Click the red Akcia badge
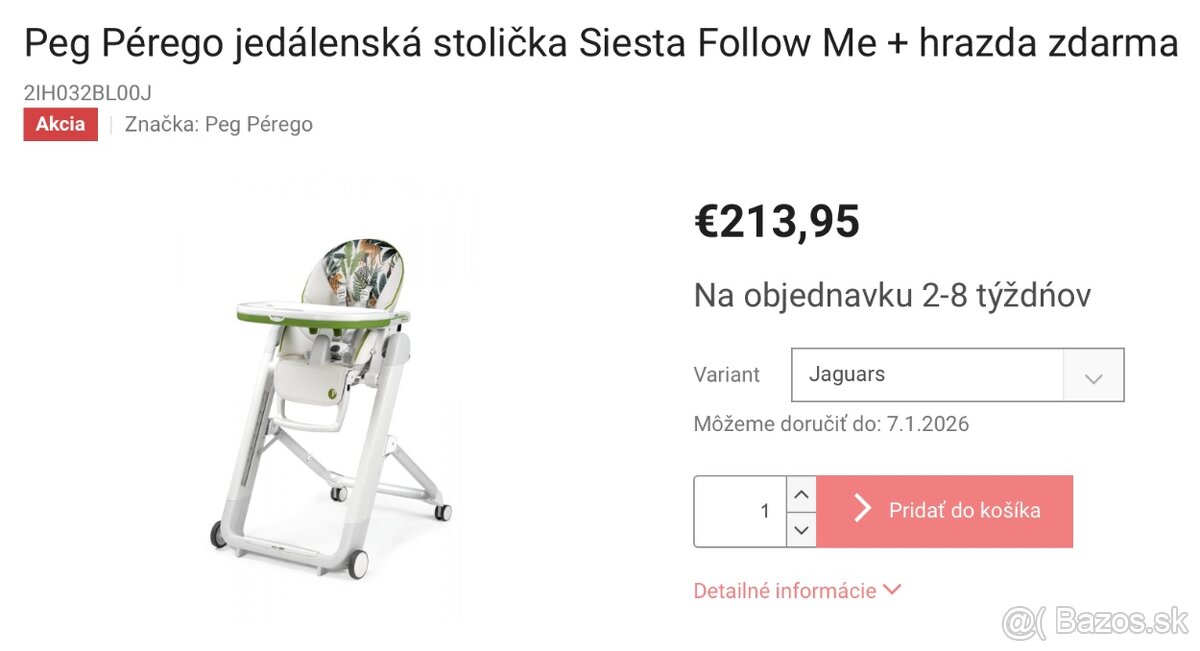 point(60,124)
